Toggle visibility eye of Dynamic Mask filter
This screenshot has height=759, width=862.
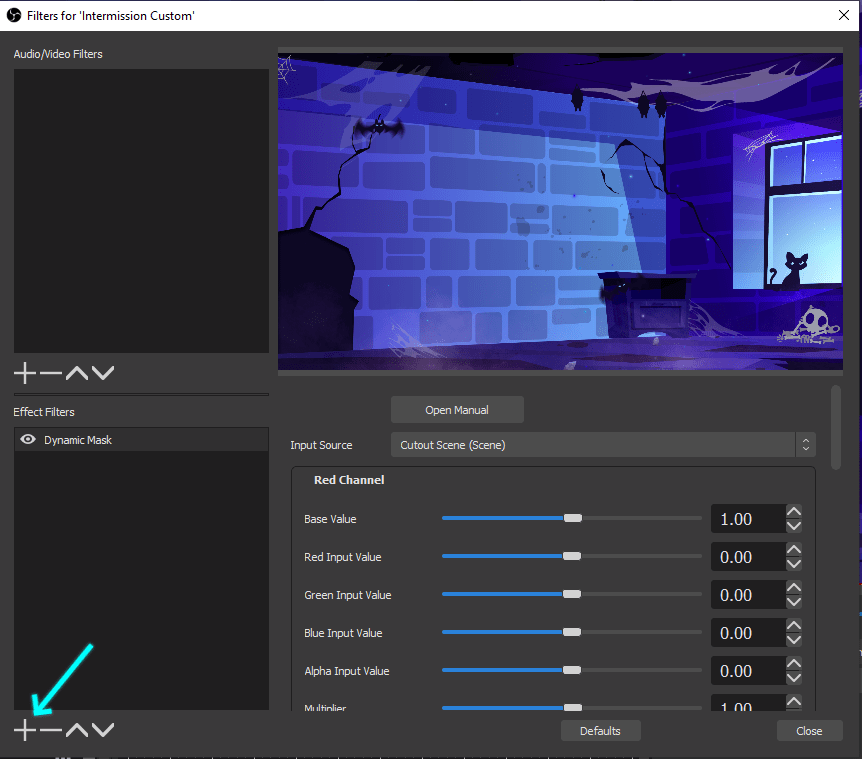27,440
